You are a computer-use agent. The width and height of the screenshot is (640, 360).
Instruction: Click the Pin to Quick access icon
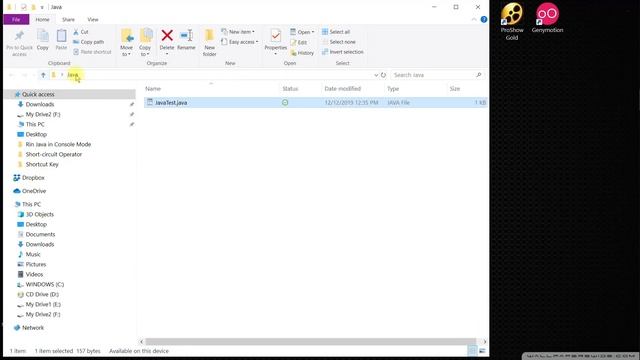tap(19, 36)
